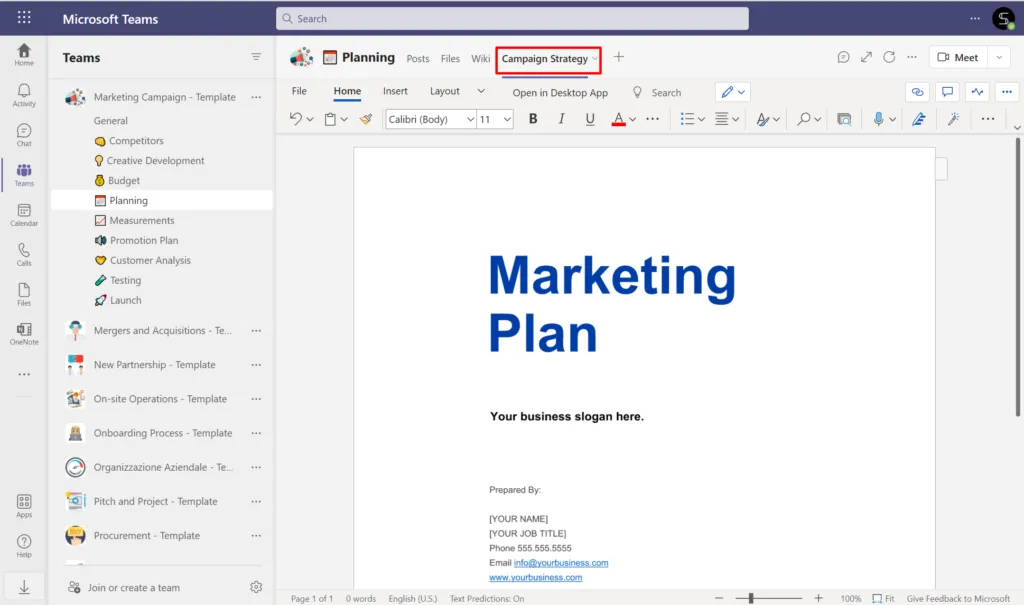Image resolution: width=1024 pixels, height=605 pixels.
Task: Add a new tab with plus
Action: tap(618, 57)
